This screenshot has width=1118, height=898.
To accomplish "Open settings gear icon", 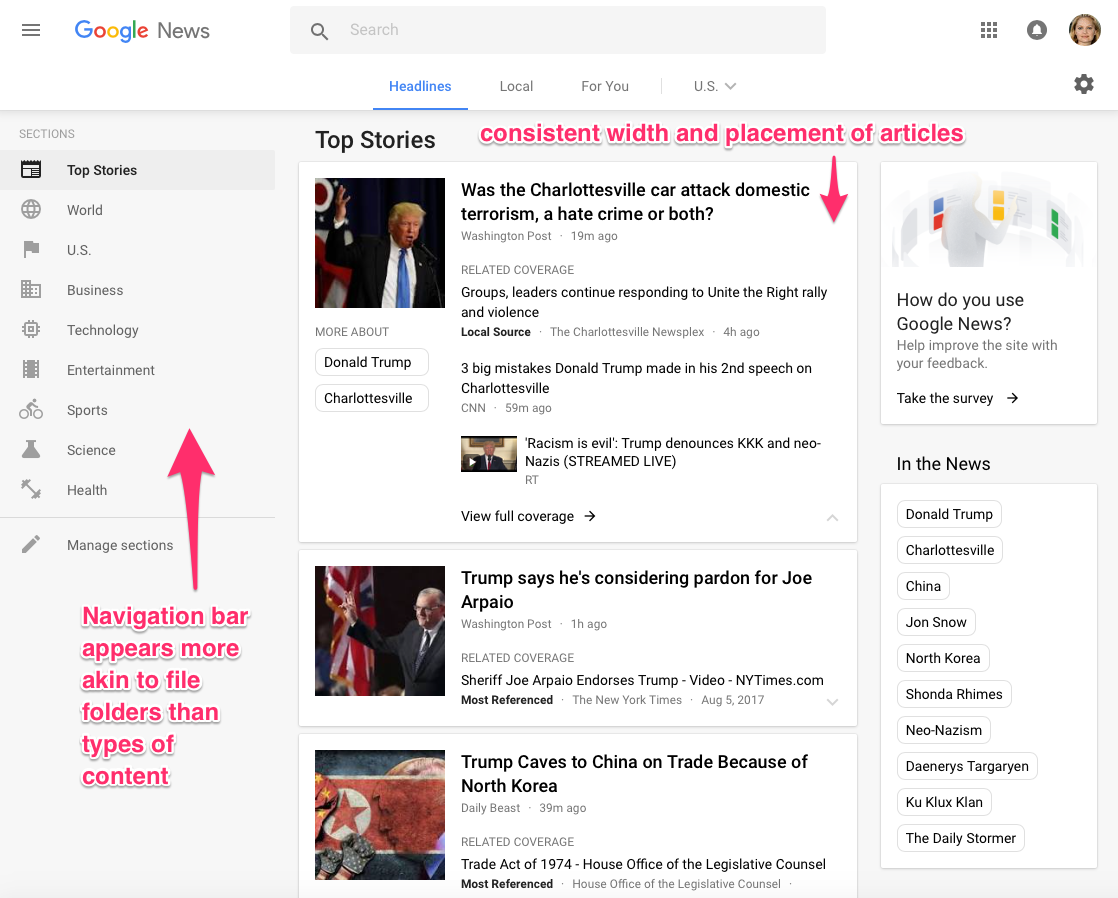I will coord(1084,84).
